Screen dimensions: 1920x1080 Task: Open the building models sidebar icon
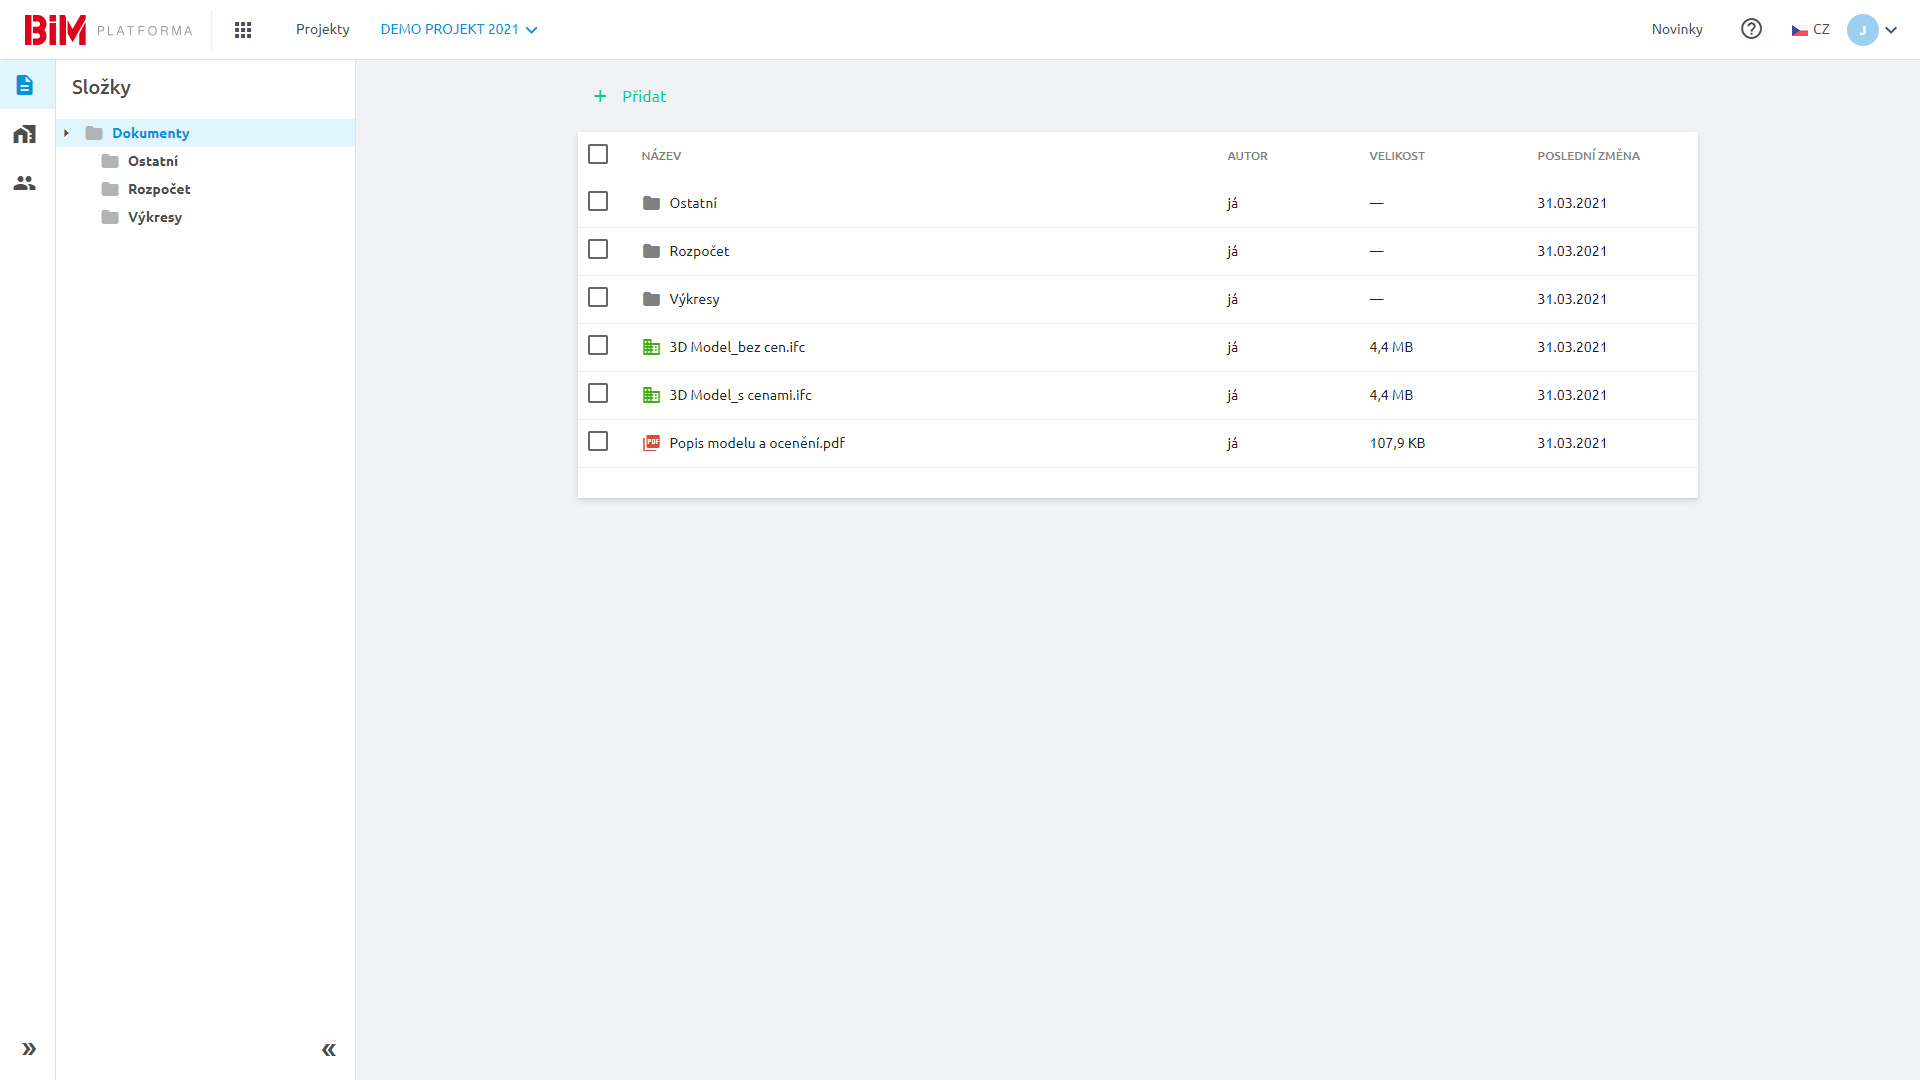pos(25,134)
